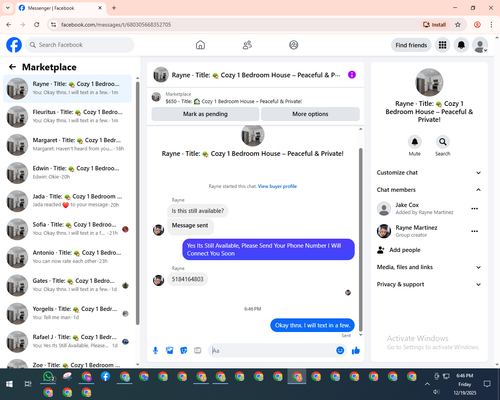Open the Jada conversation
This screenshot has height=400, width=500.
coord(68,201)
